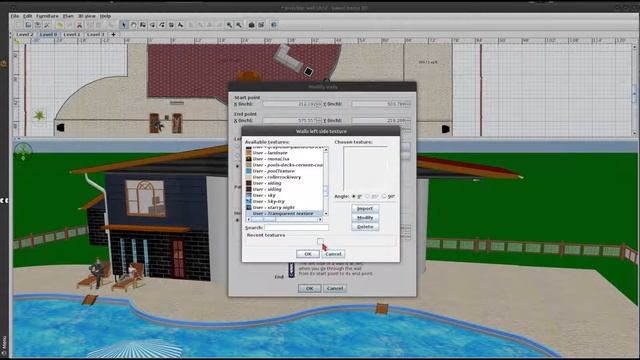Activate the Create polylines tool

tap(162, 25)
